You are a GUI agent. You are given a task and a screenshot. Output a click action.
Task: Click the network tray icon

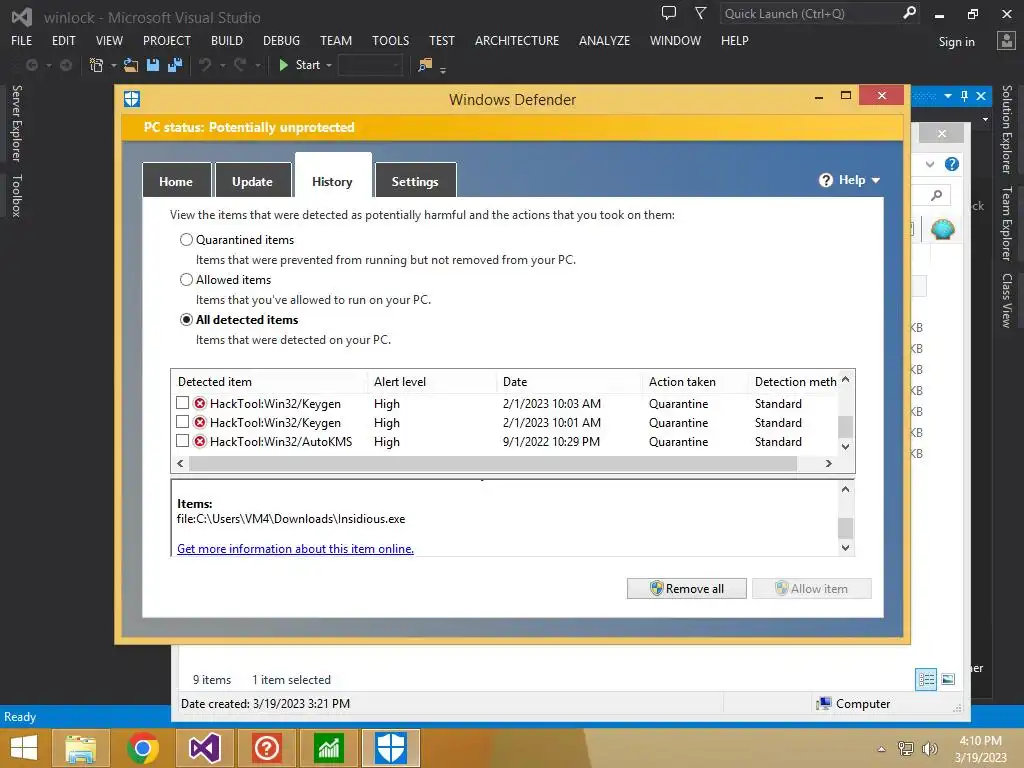906,748
